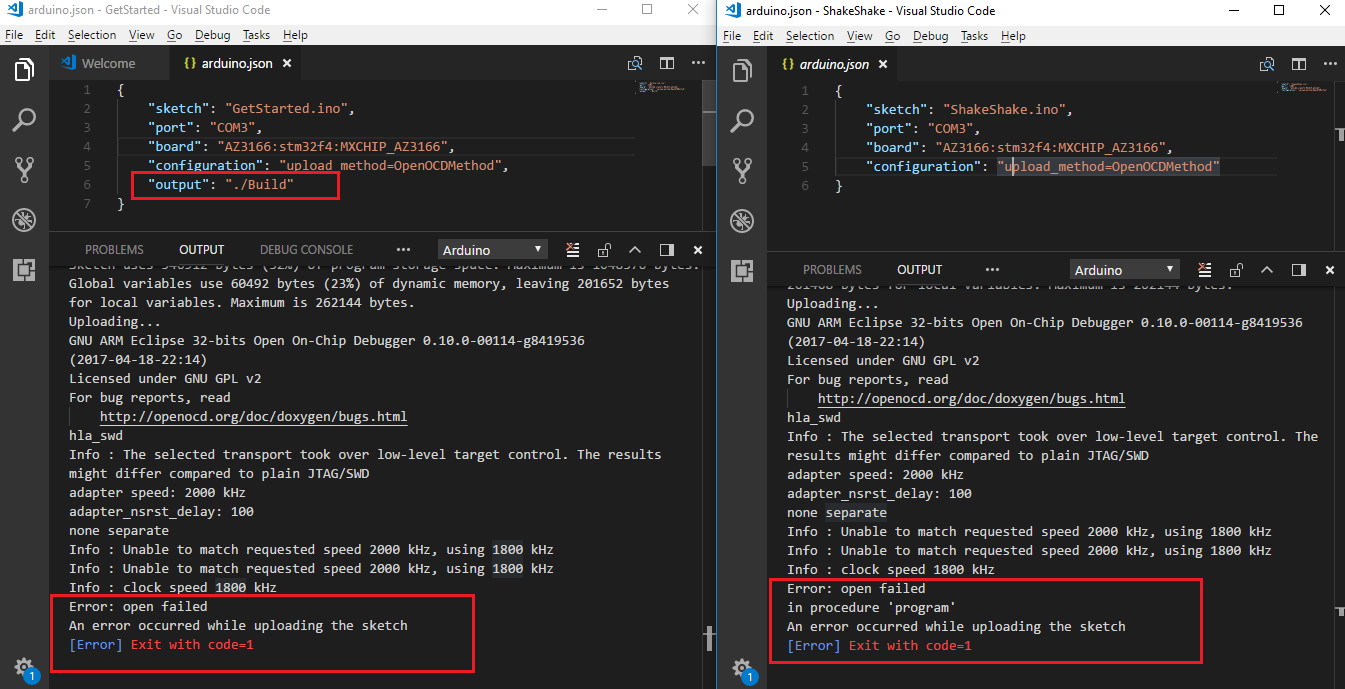Open editor More Actions in GetStarted window
This screenshot has height=689, width=1345.
697,63
